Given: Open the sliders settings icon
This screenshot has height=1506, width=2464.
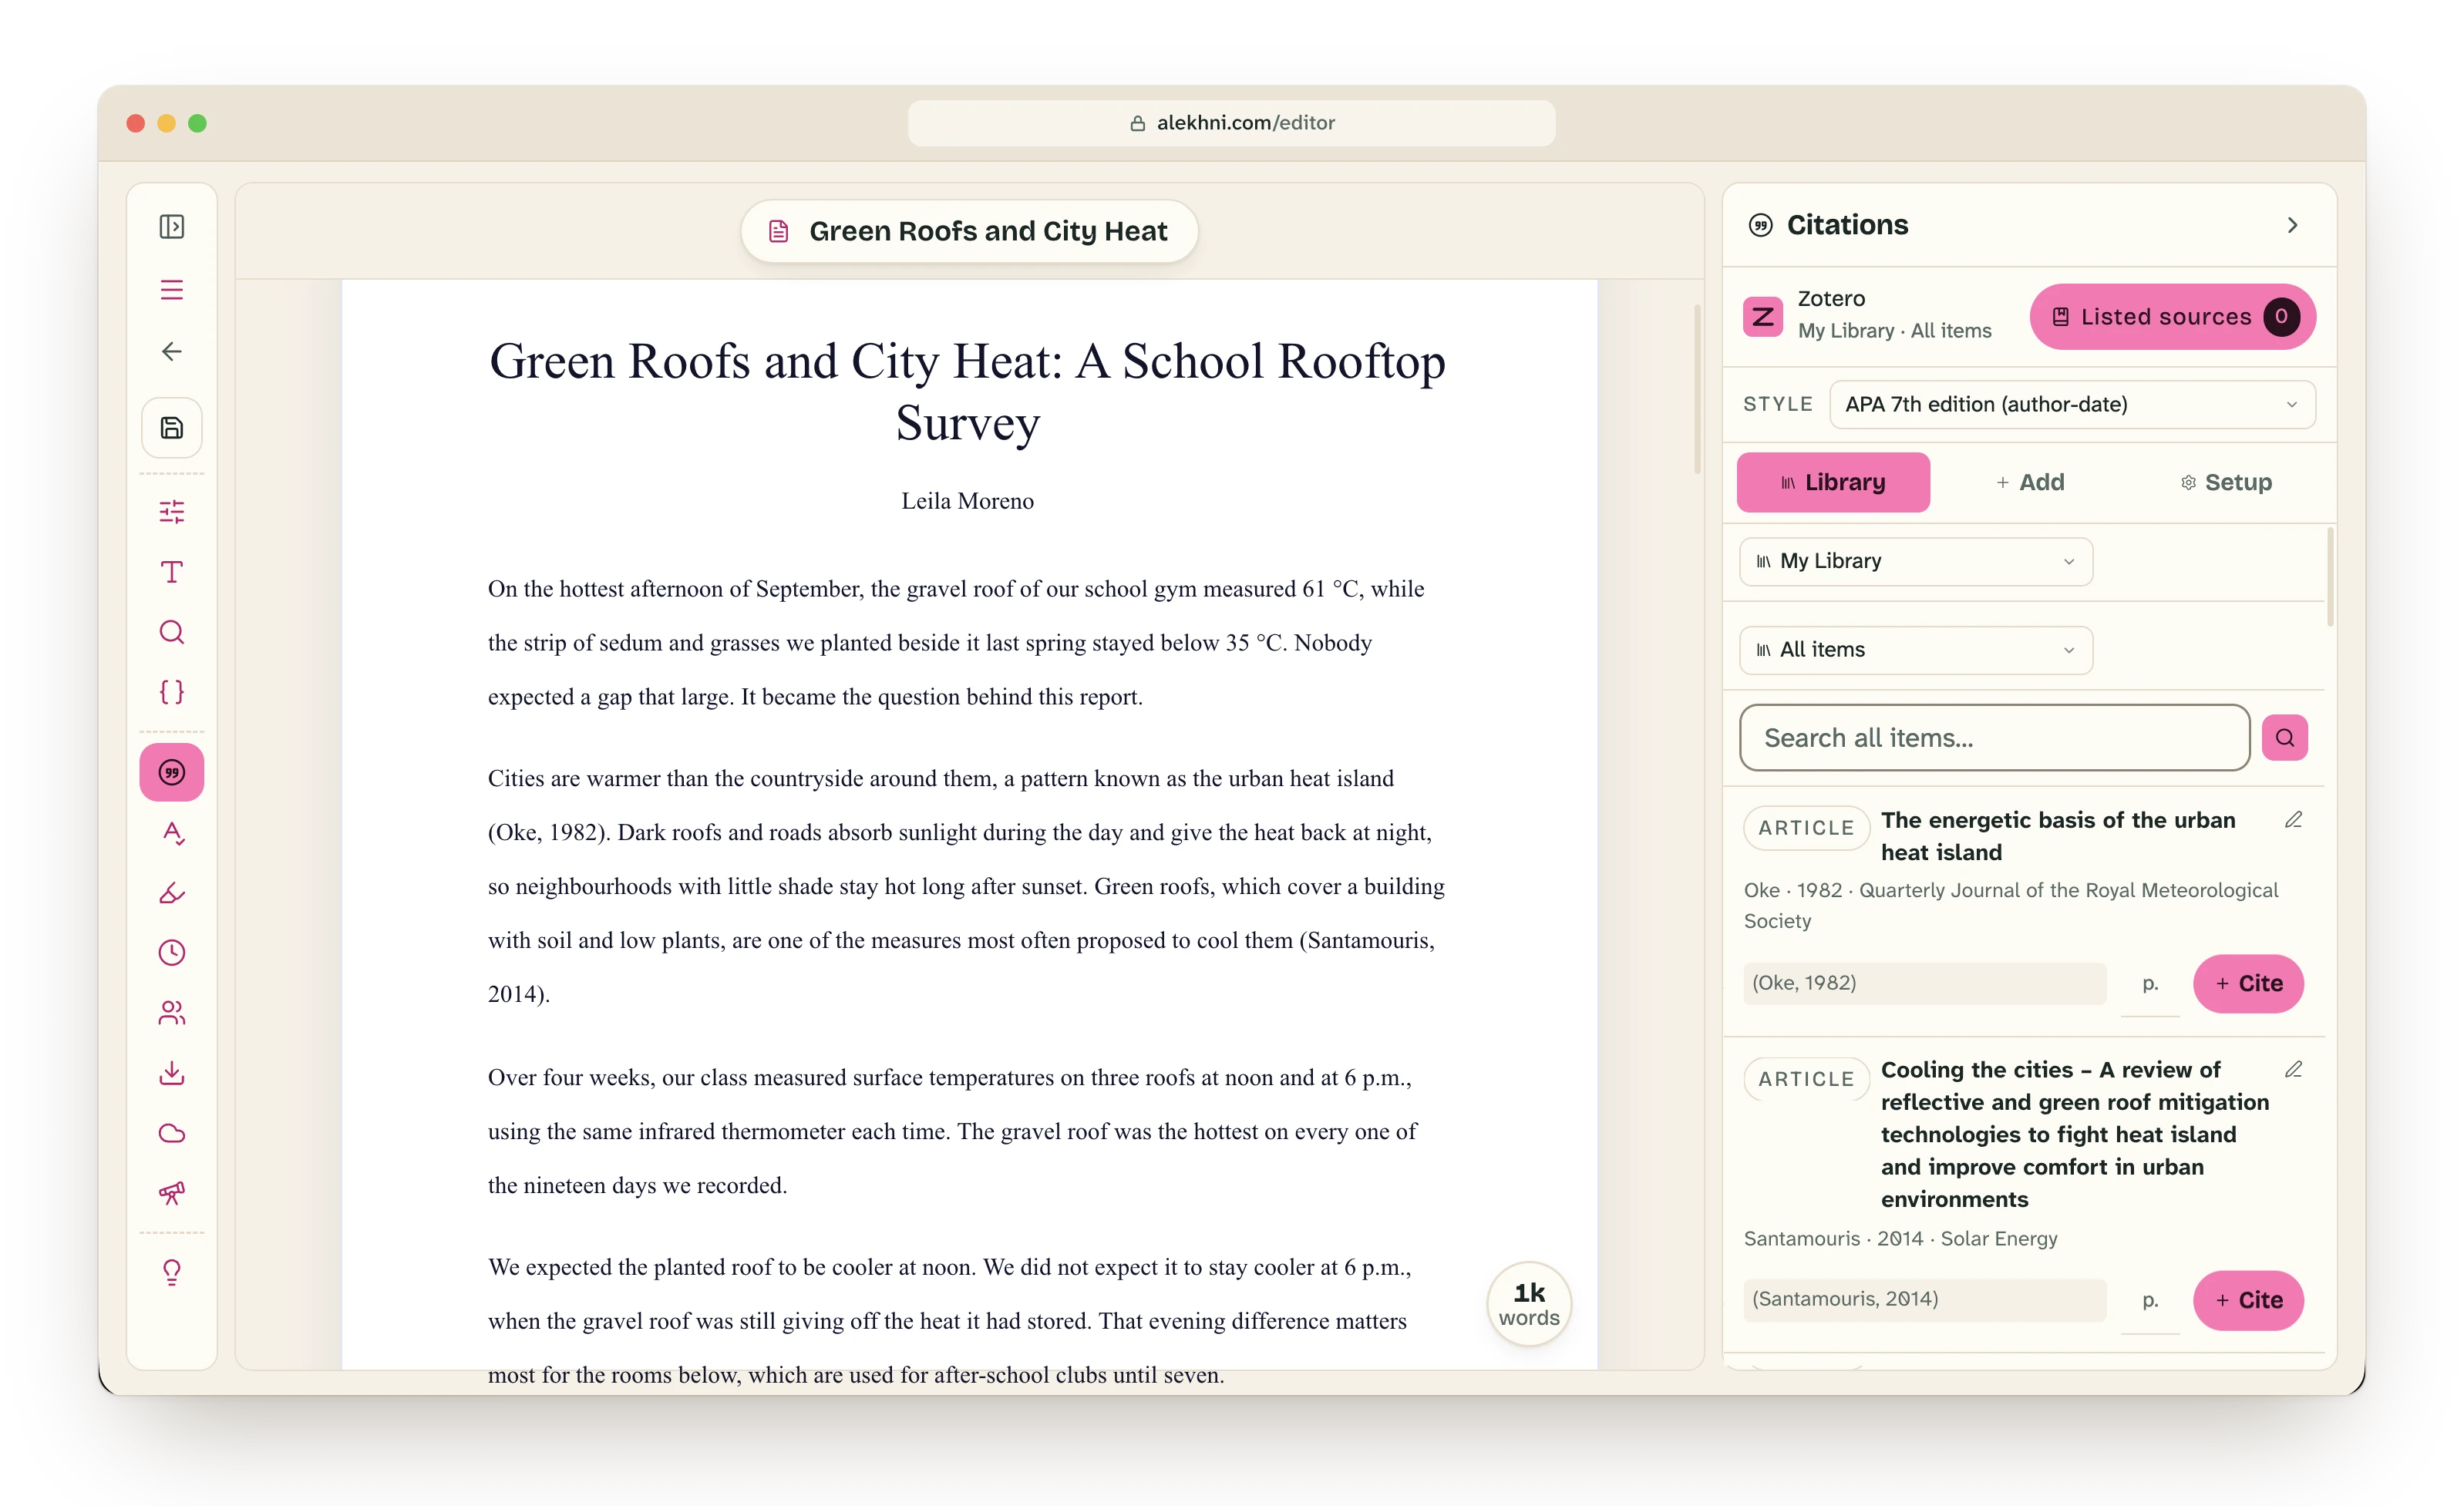Looking at the screenshot, I should tap(172, 512).
